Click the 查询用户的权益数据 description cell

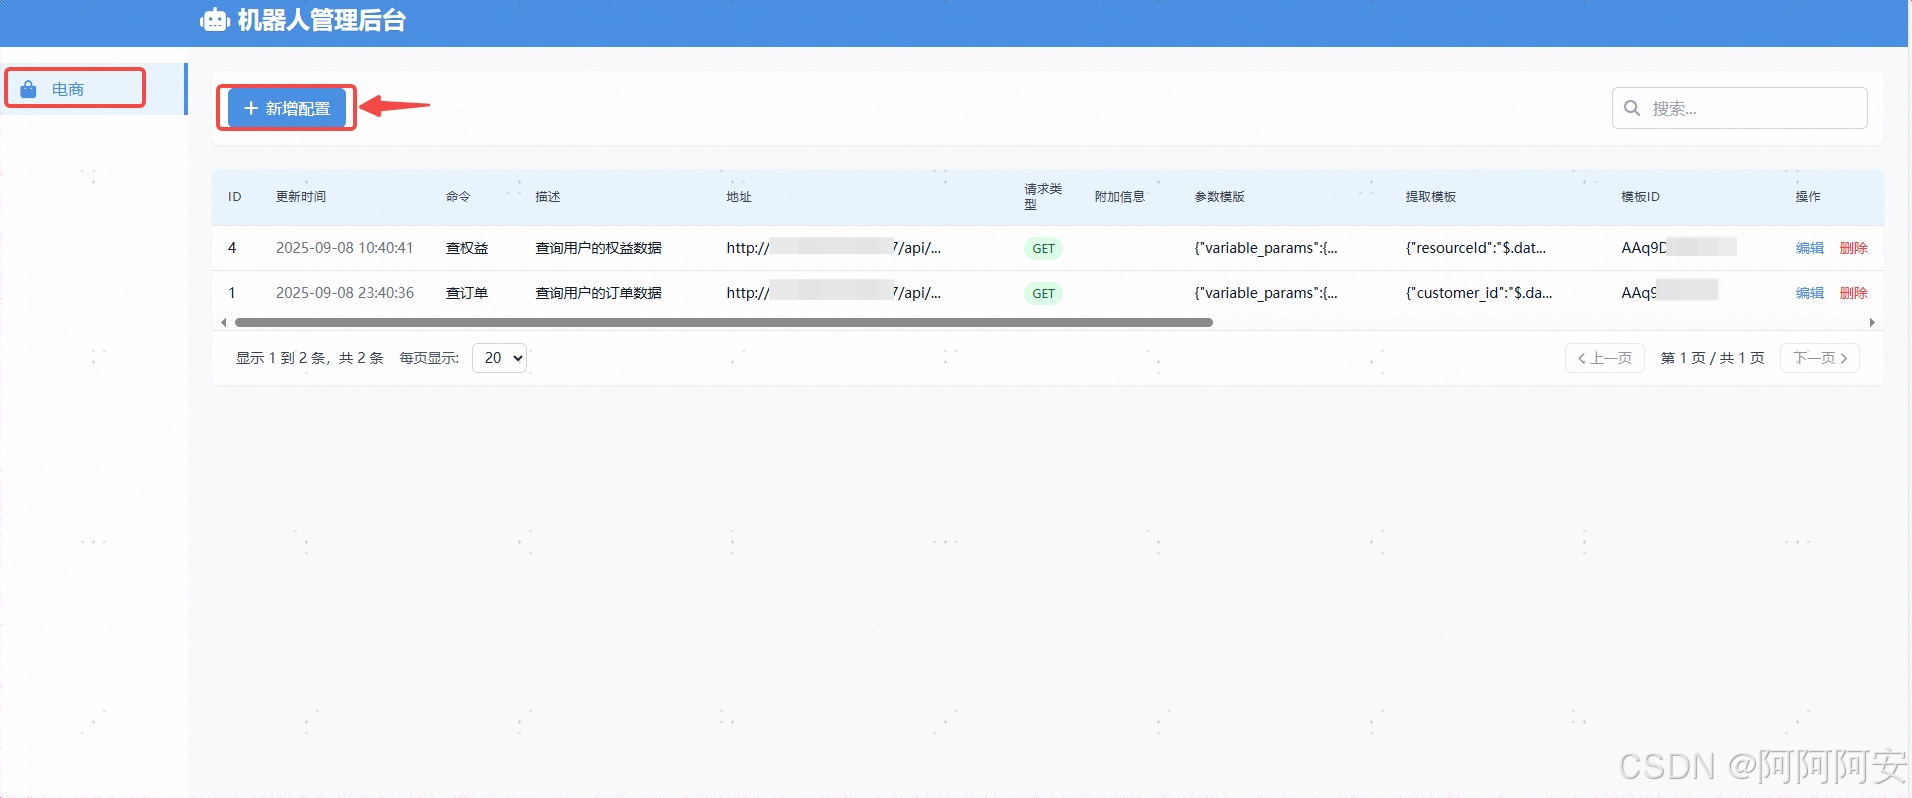[598, 248]
